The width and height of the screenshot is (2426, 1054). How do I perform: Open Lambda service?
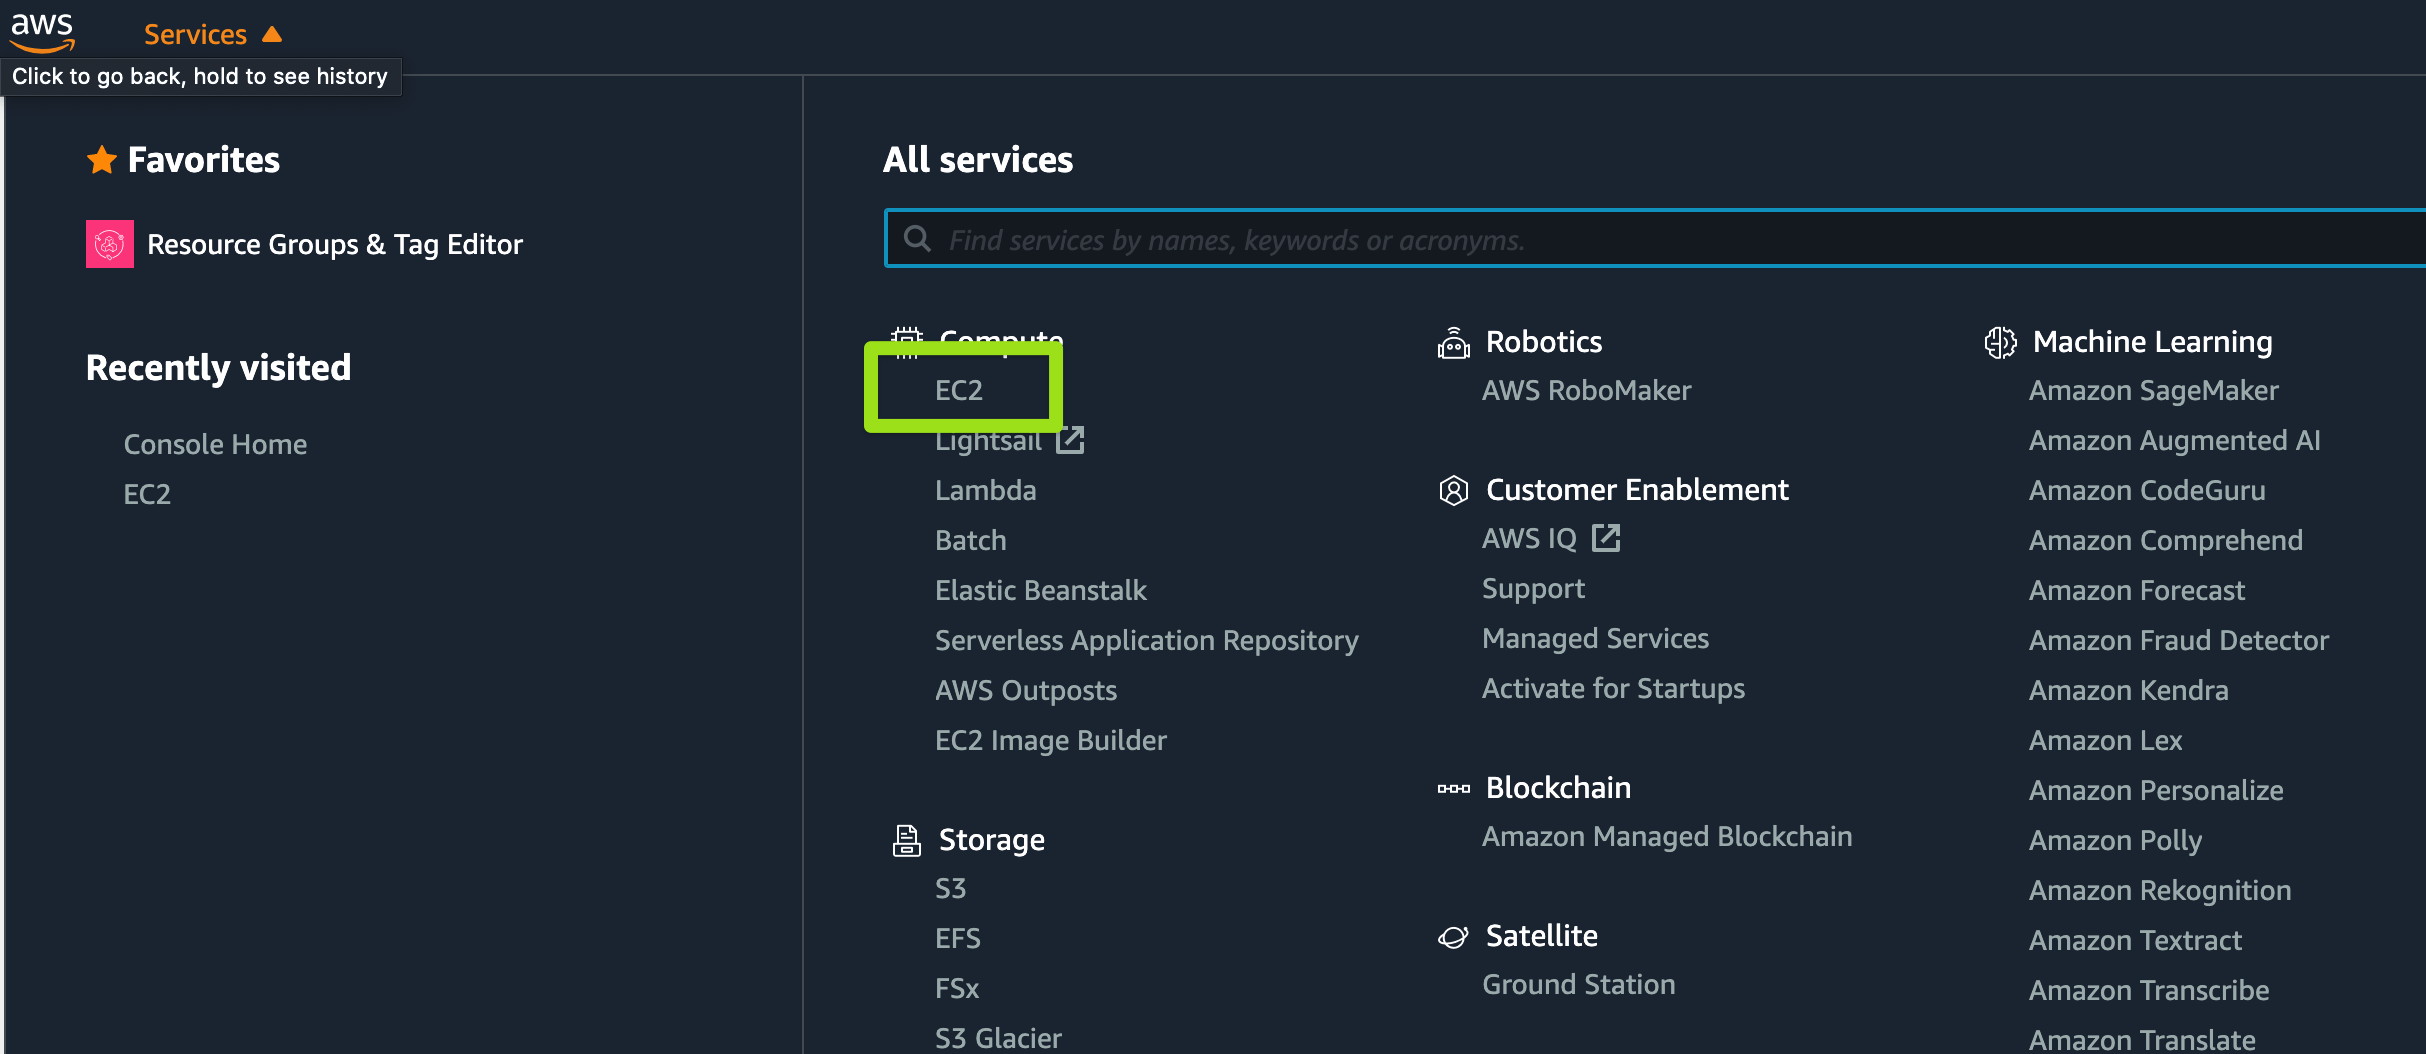click(985, 490)
